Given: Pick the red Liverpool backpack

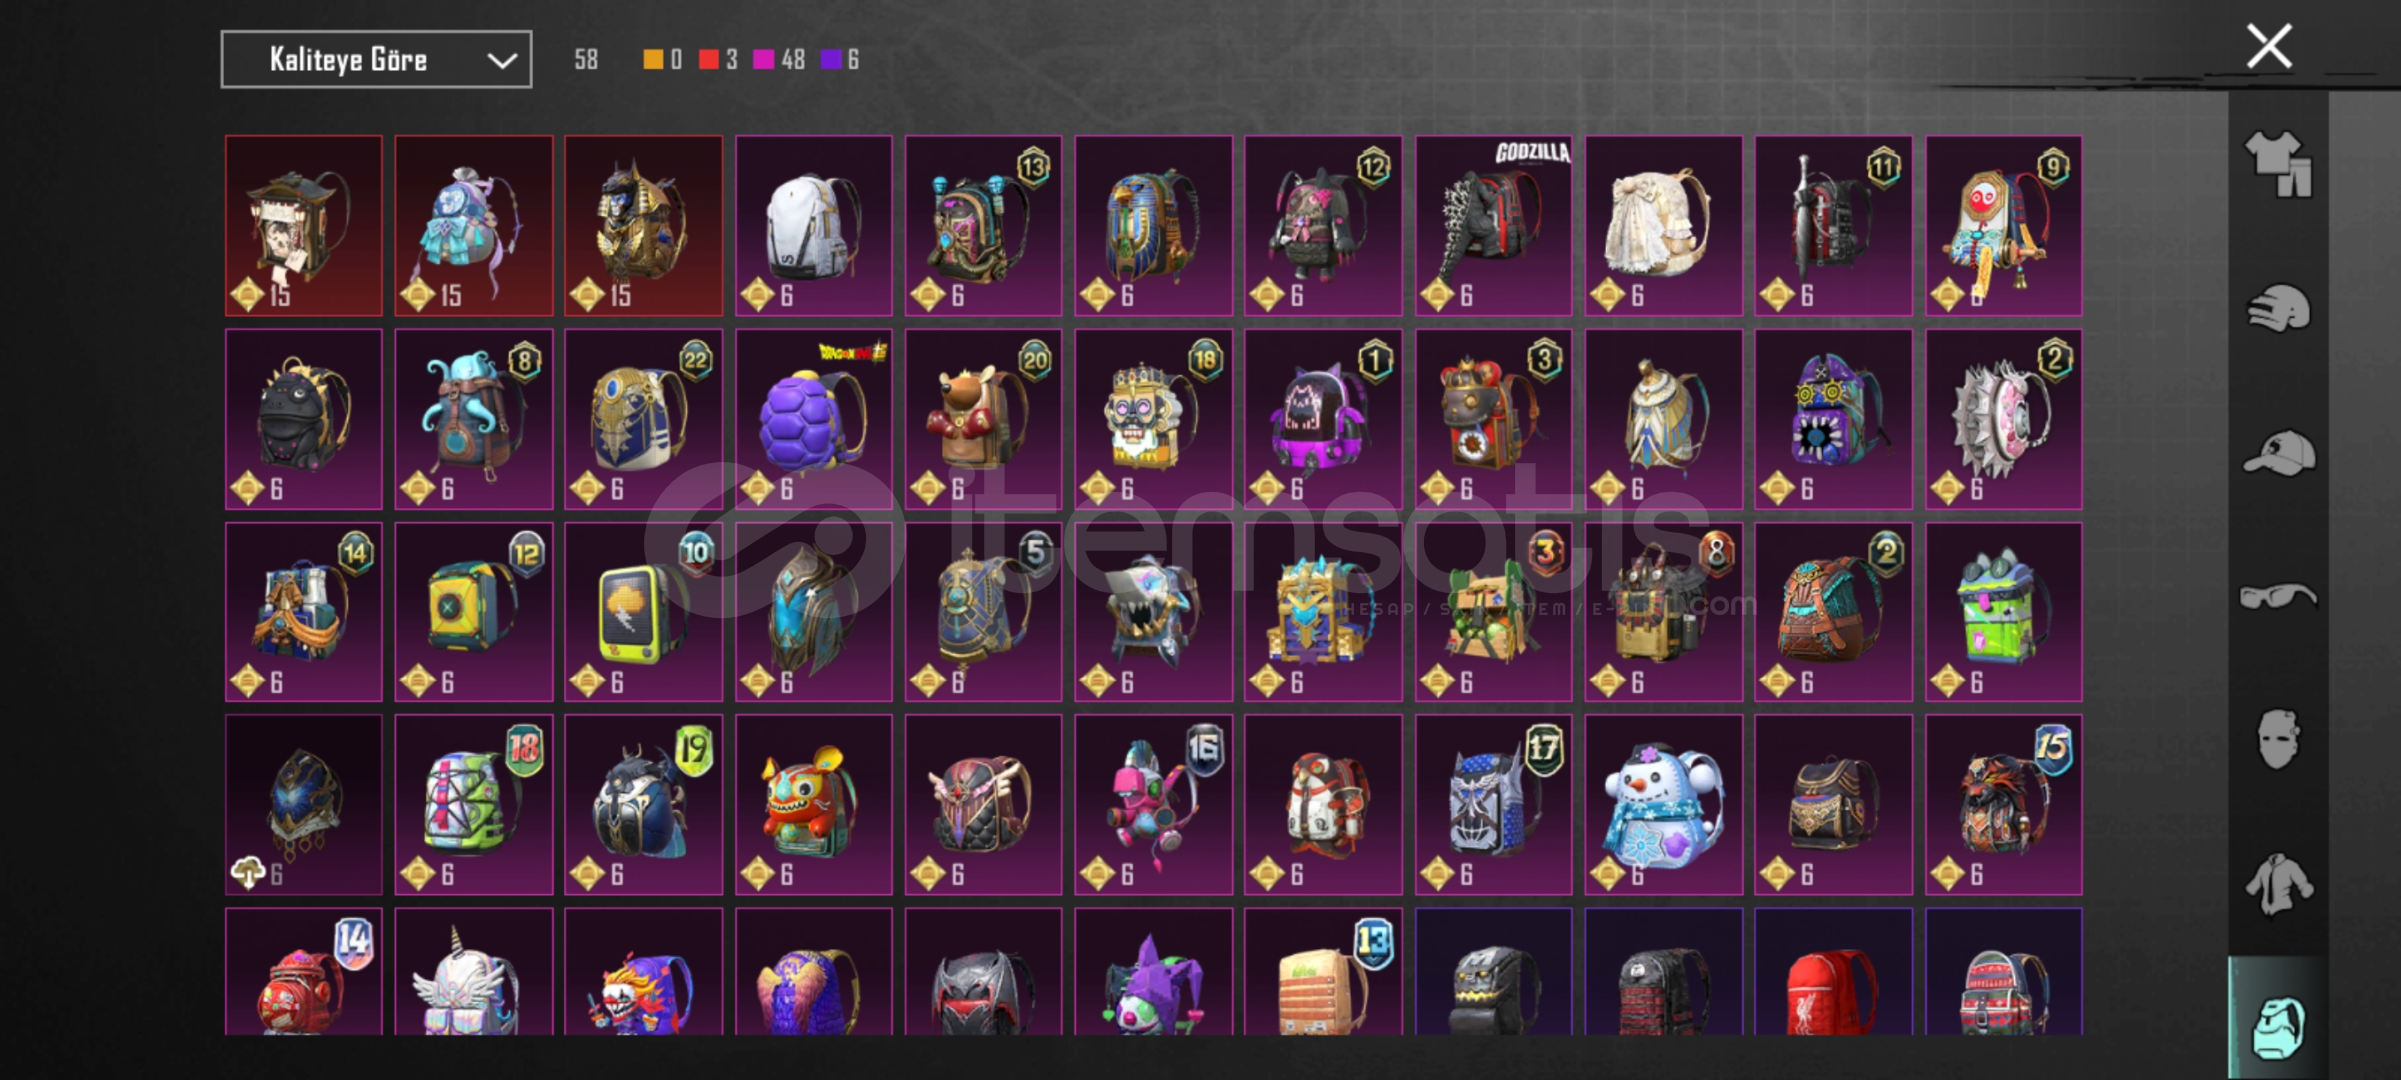Looking at the screenshot, I should (1833, 972).
